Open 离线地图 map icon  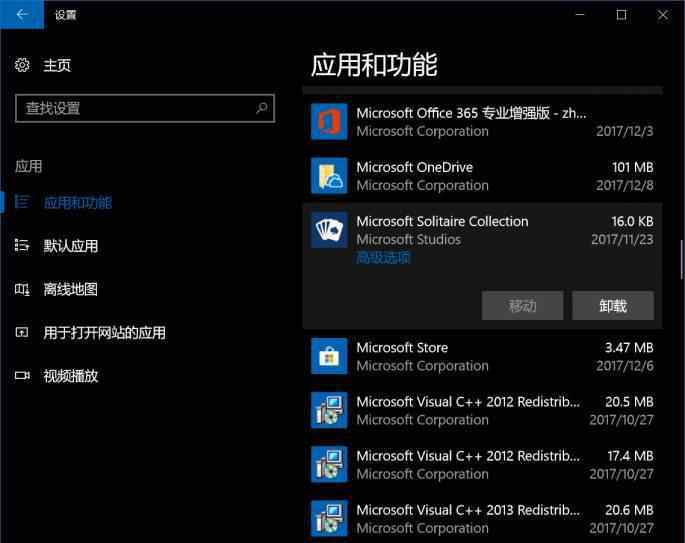[x=22, y=289]
